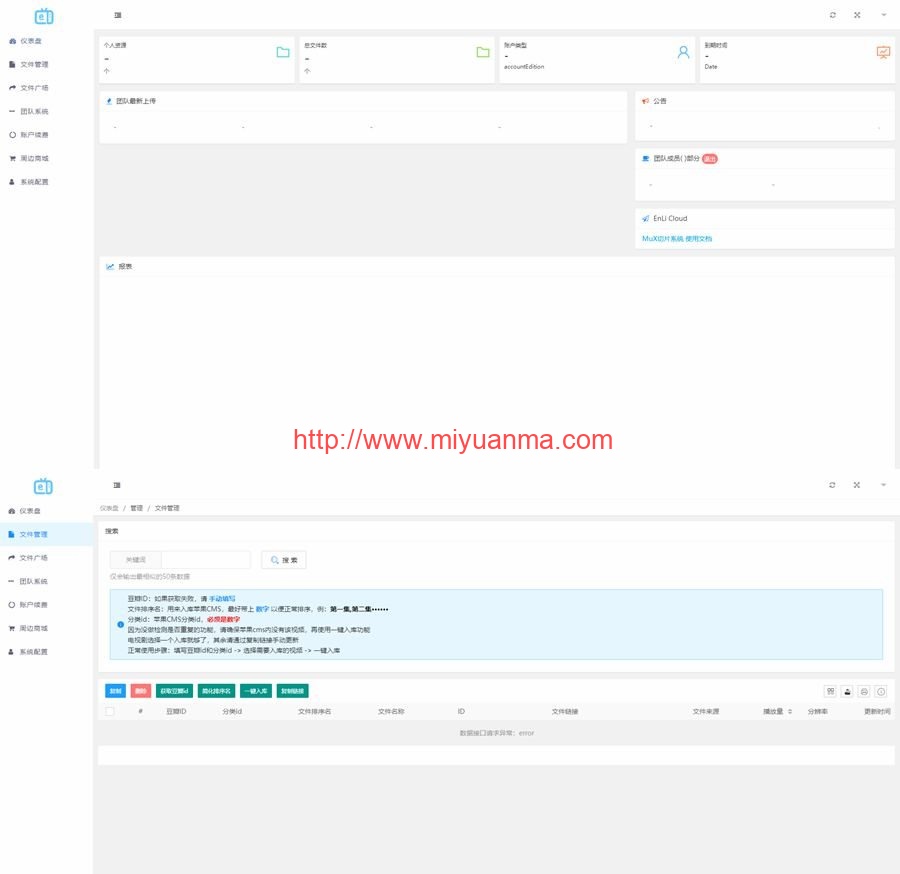This screenshot has width=900, height=874.
Task: Click the 分辨率 column header
Action: click(818, 712)
